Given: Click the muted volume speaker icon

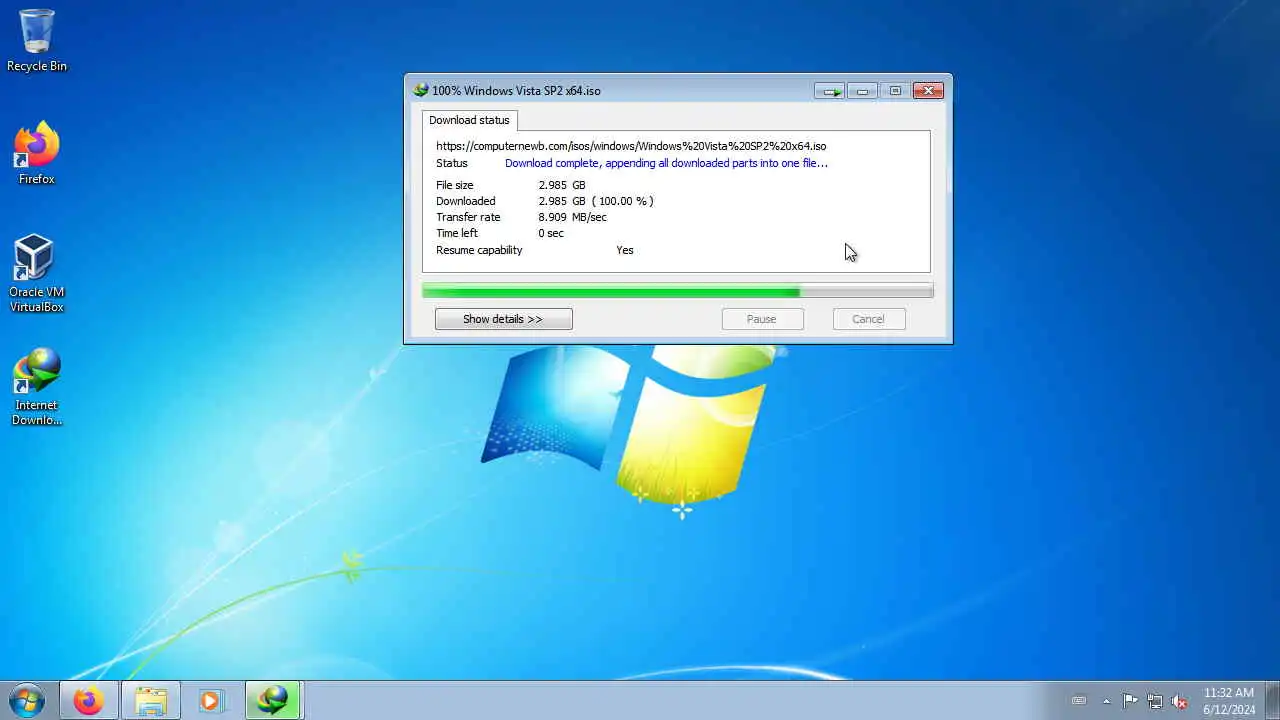Looking at the screenshot, I should [1180, 701].
